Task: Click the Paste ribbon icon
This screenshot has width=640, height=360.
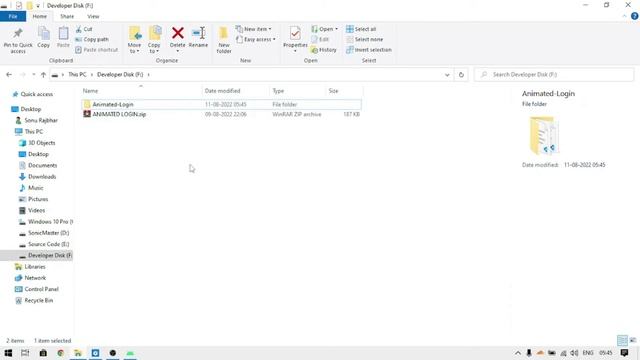Action: tap(63, 38)
